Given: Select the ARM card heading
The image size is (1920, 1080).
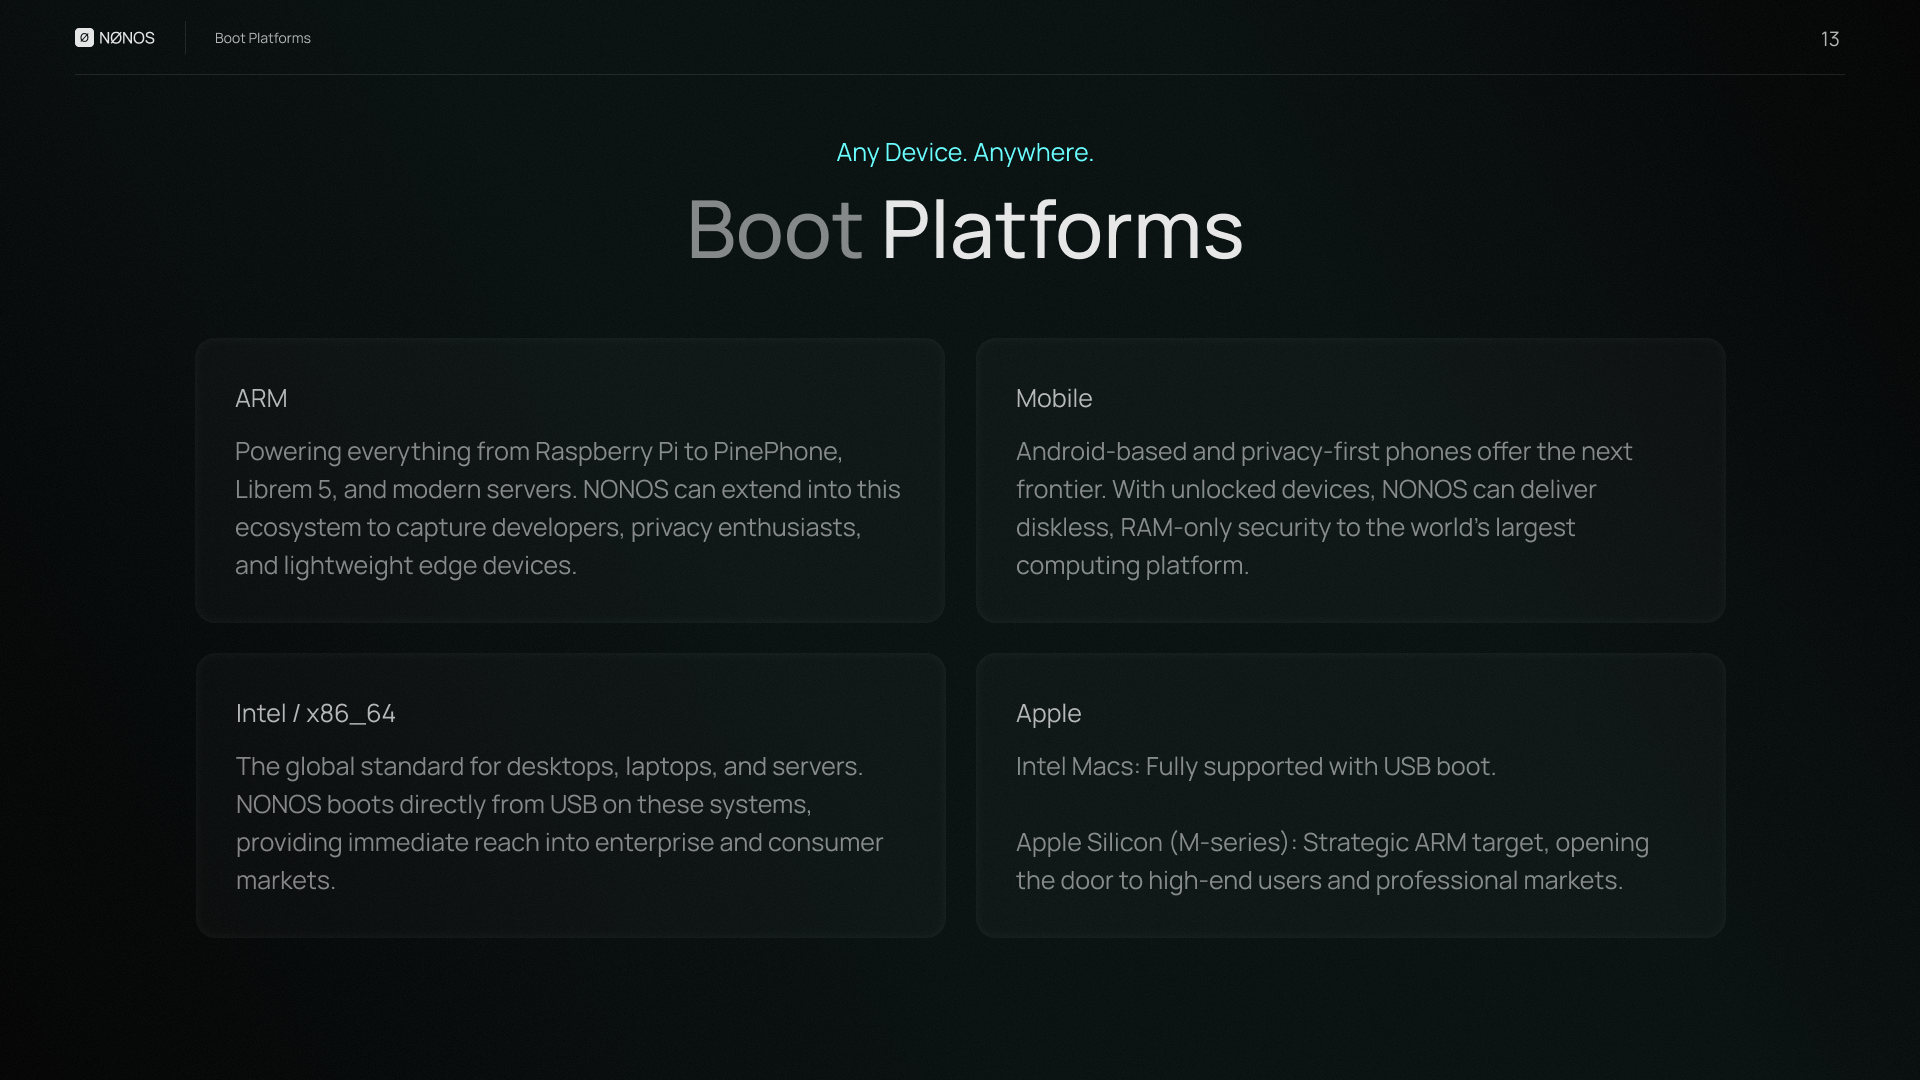Looking at the screenshot, I should (261, 398).
